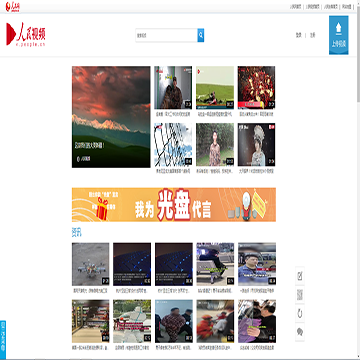Open the second link in the top-right navigation
Viewport: 360px width, 360px height.
(x=313, y=6)
